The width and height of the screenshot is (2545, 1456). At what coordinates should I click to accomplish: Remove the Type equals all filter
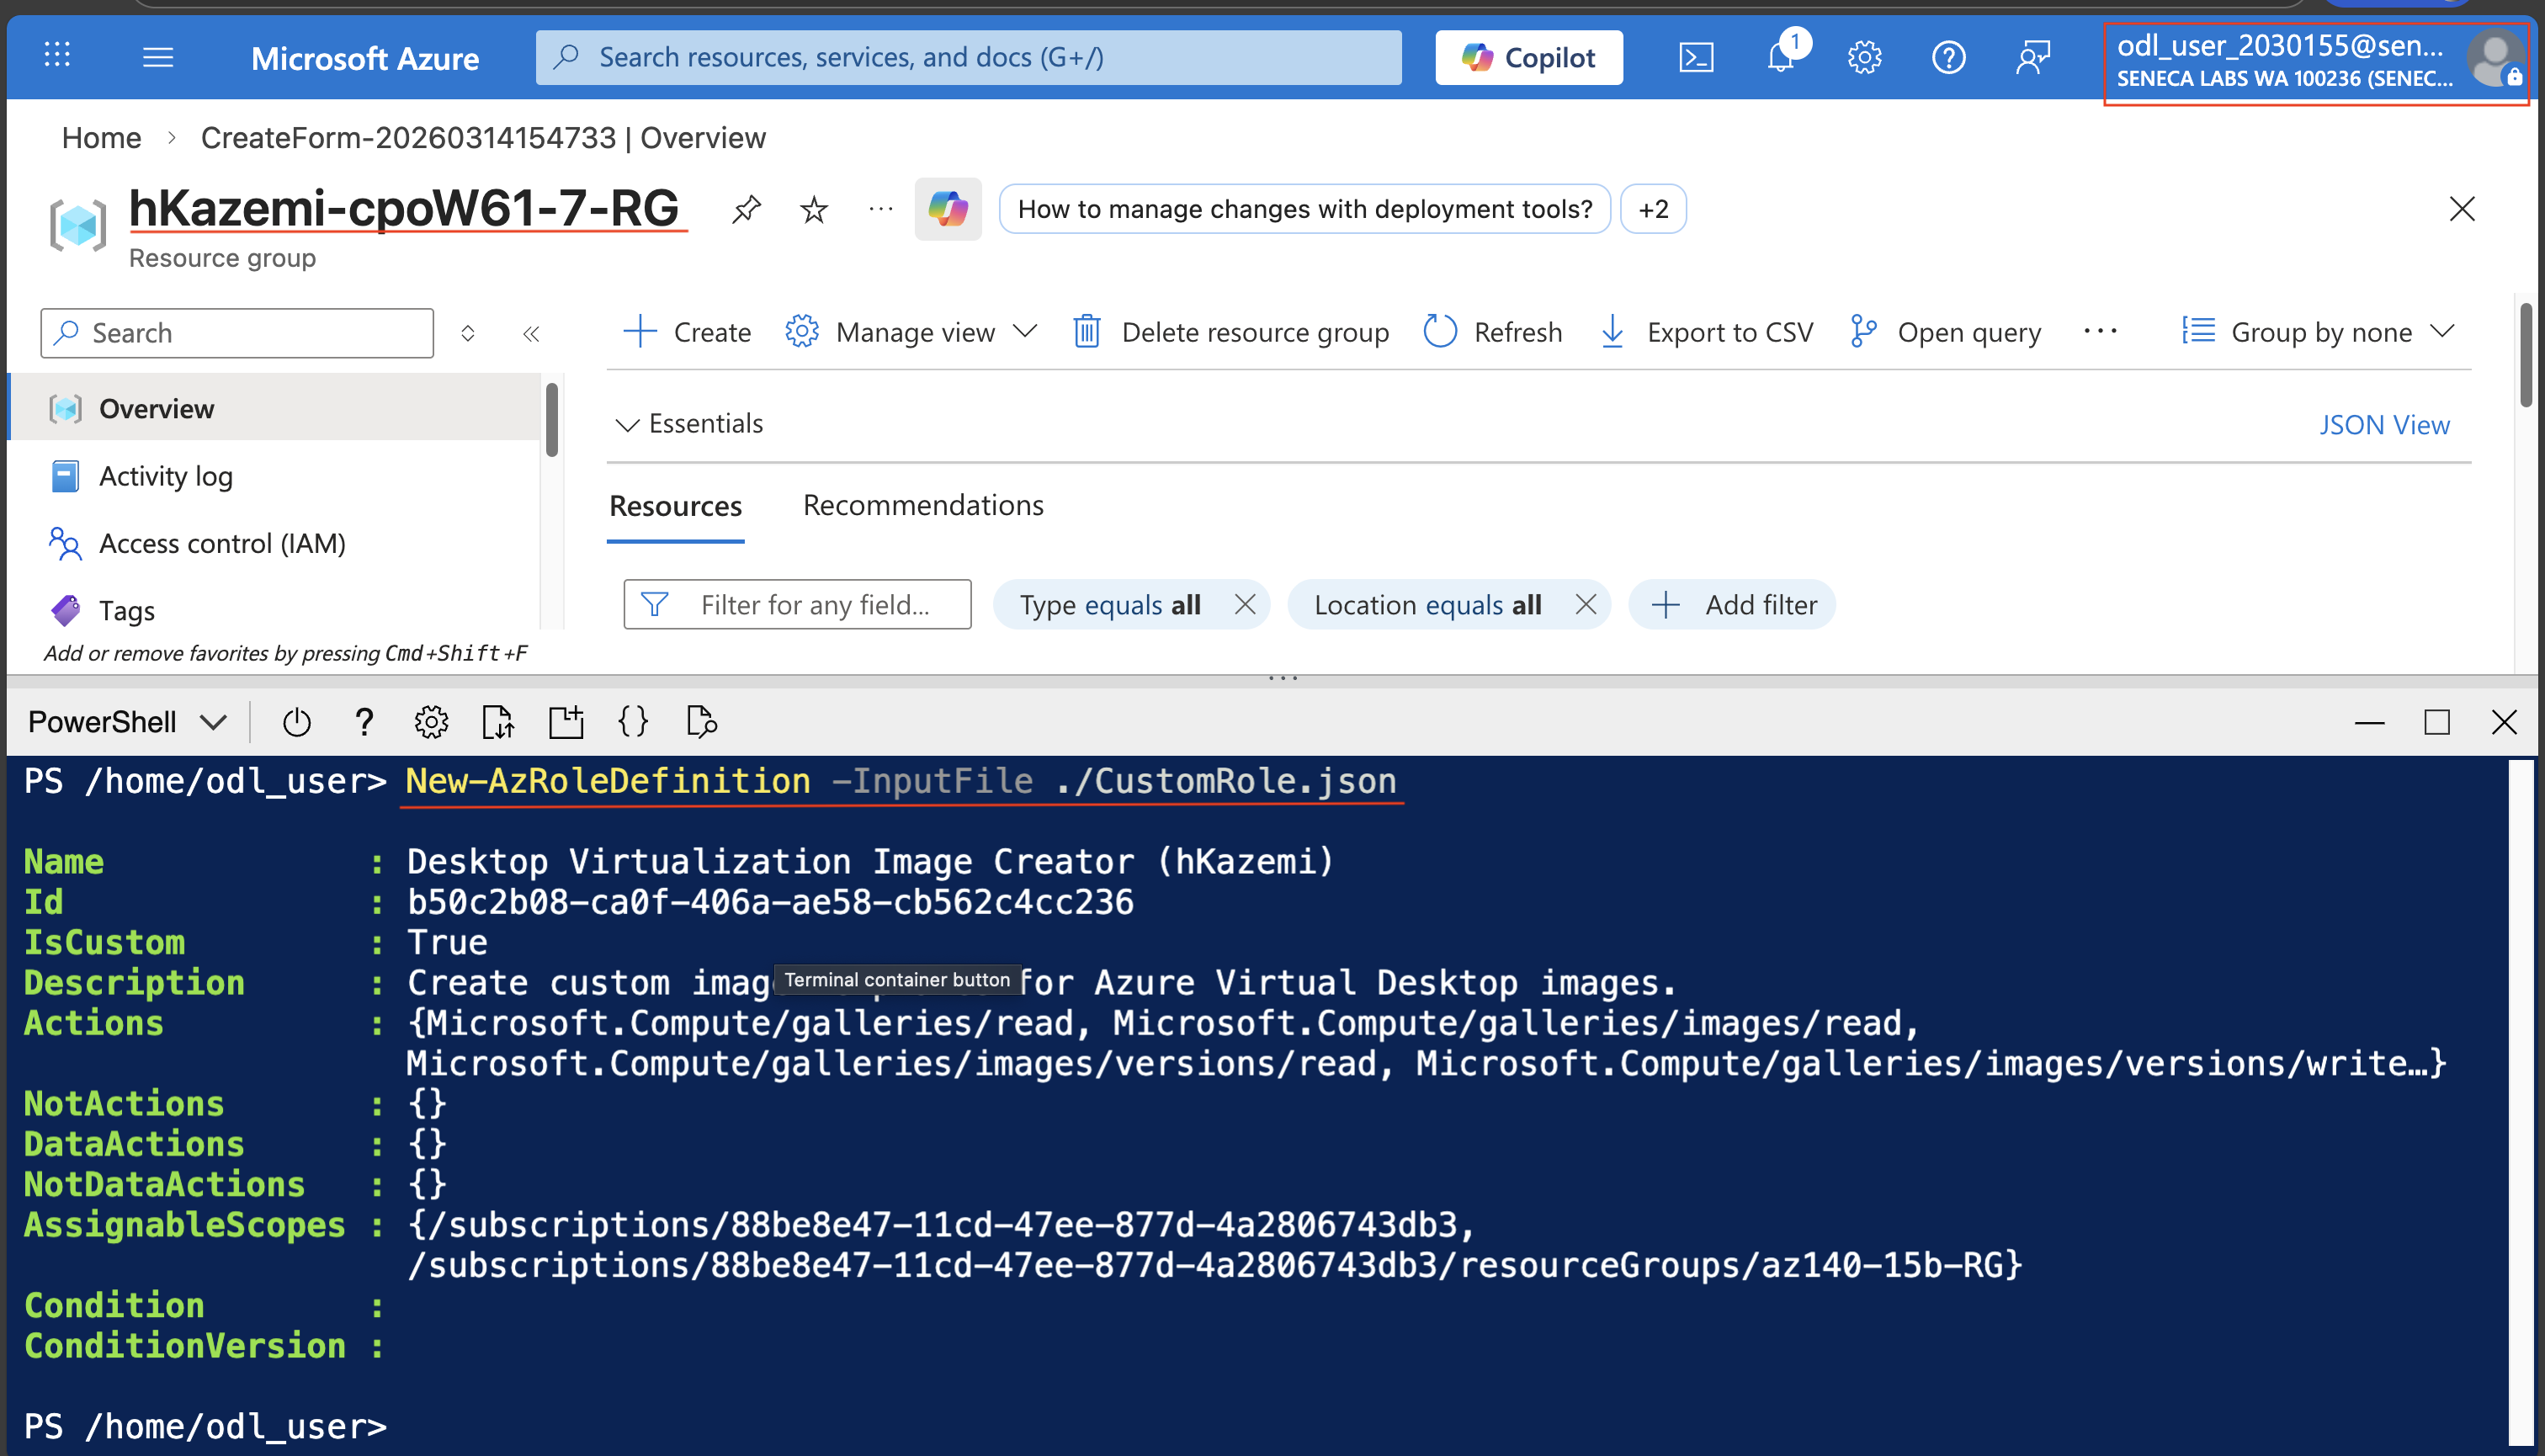1245,604
